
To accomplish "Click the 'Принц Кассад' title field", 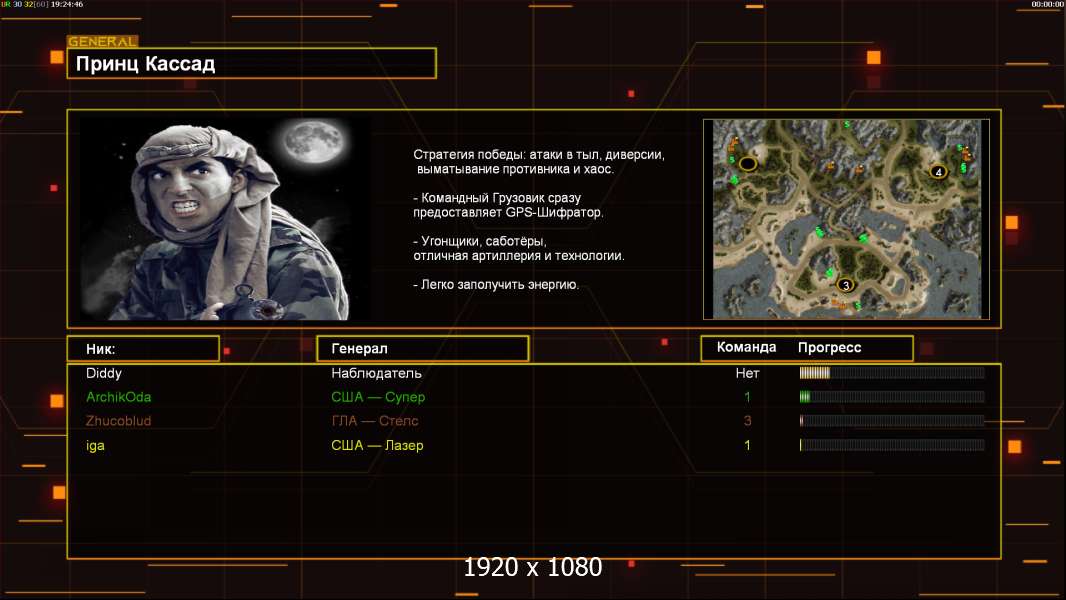I will (x=252, y=63).
